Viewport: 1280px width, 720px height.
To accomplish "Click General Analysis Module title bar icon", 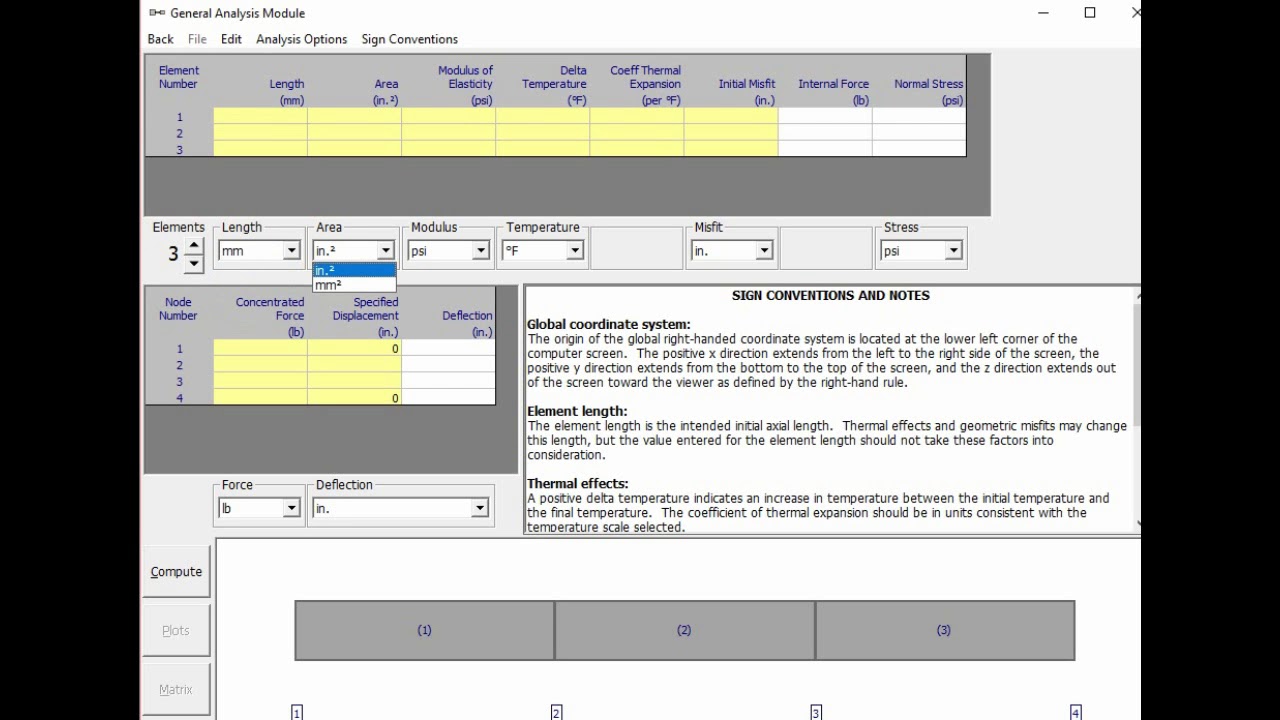I will click(157, 13).
